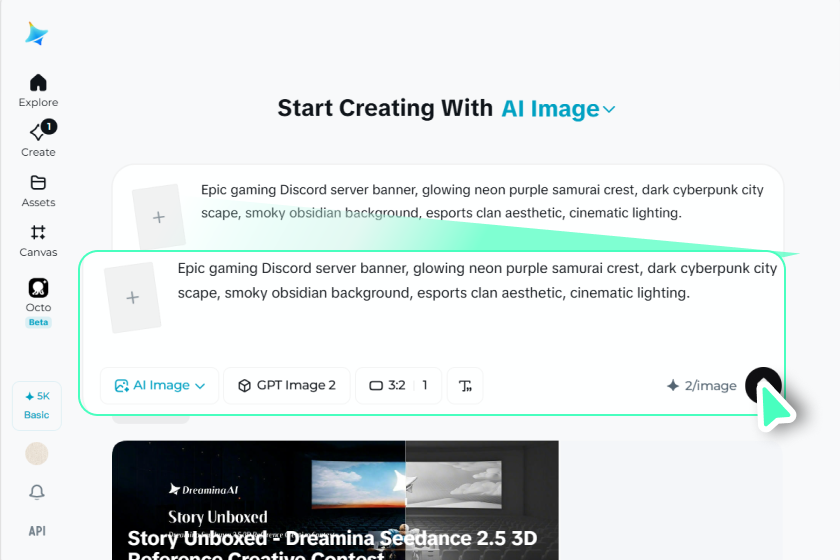This screenshot has height=560, width=840.
Task: Go to Assets folder
Action: (38, 191)
